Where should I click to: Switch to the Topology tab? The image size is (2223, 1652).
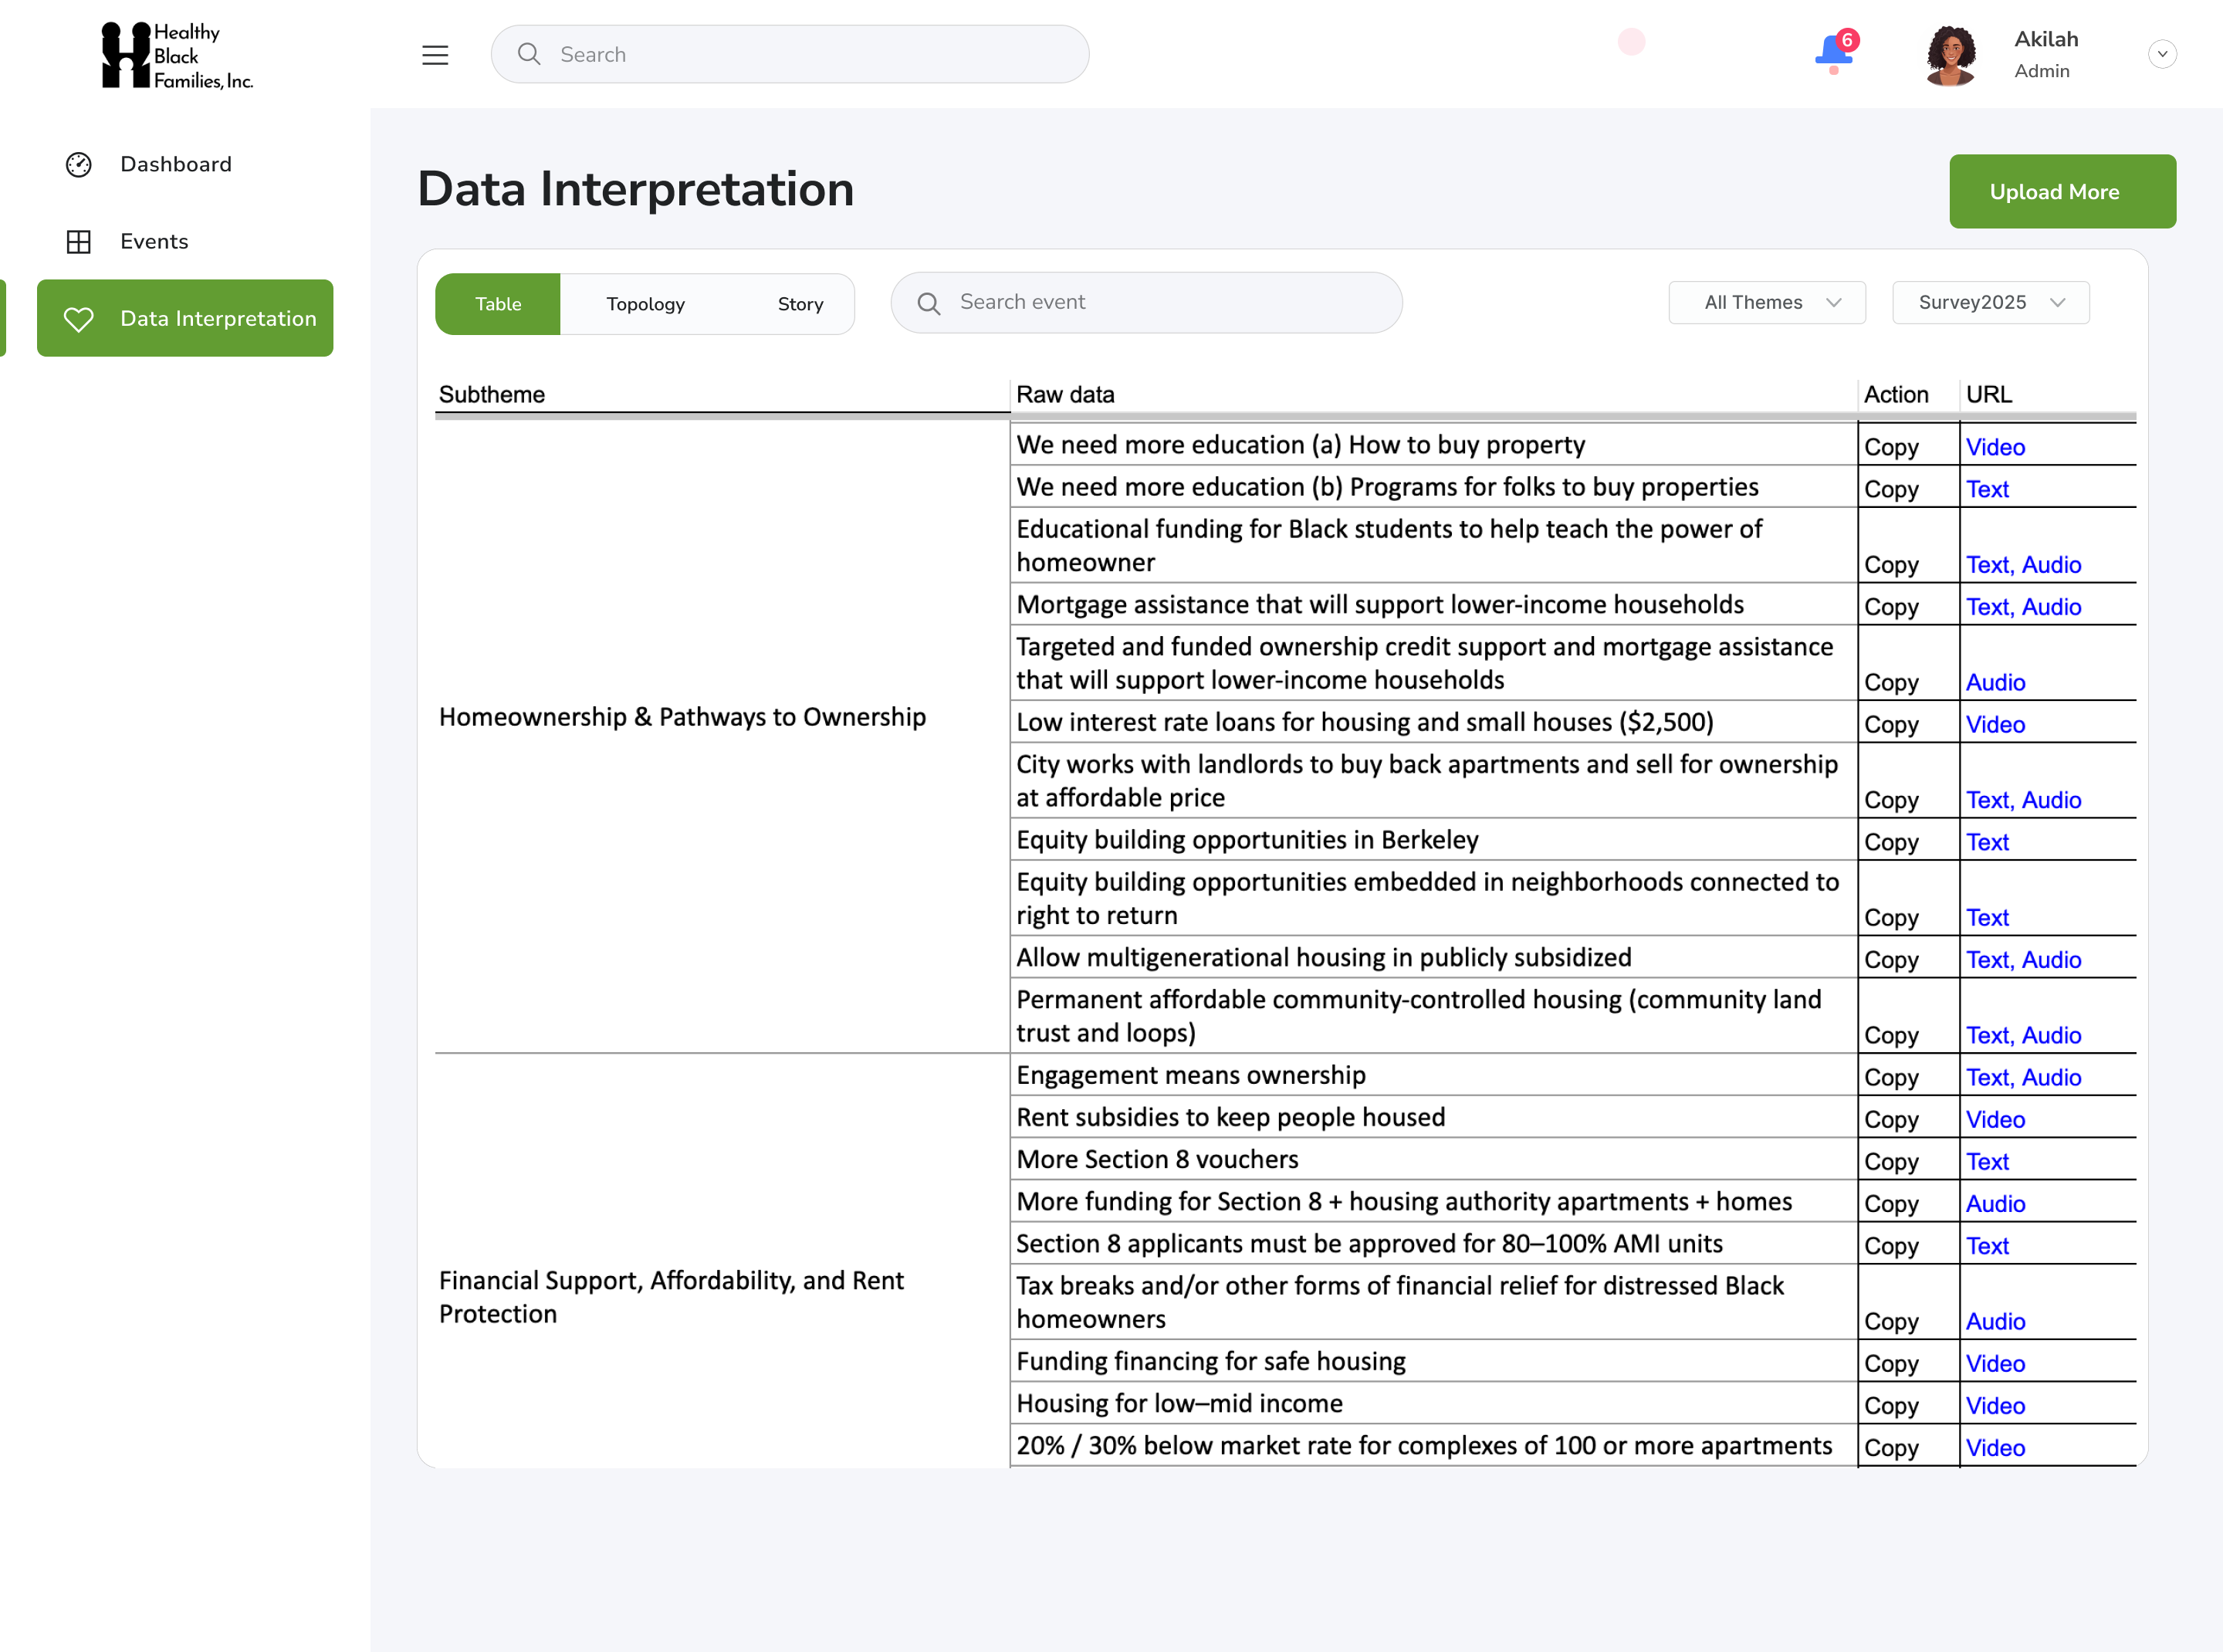tap(645, 304)
